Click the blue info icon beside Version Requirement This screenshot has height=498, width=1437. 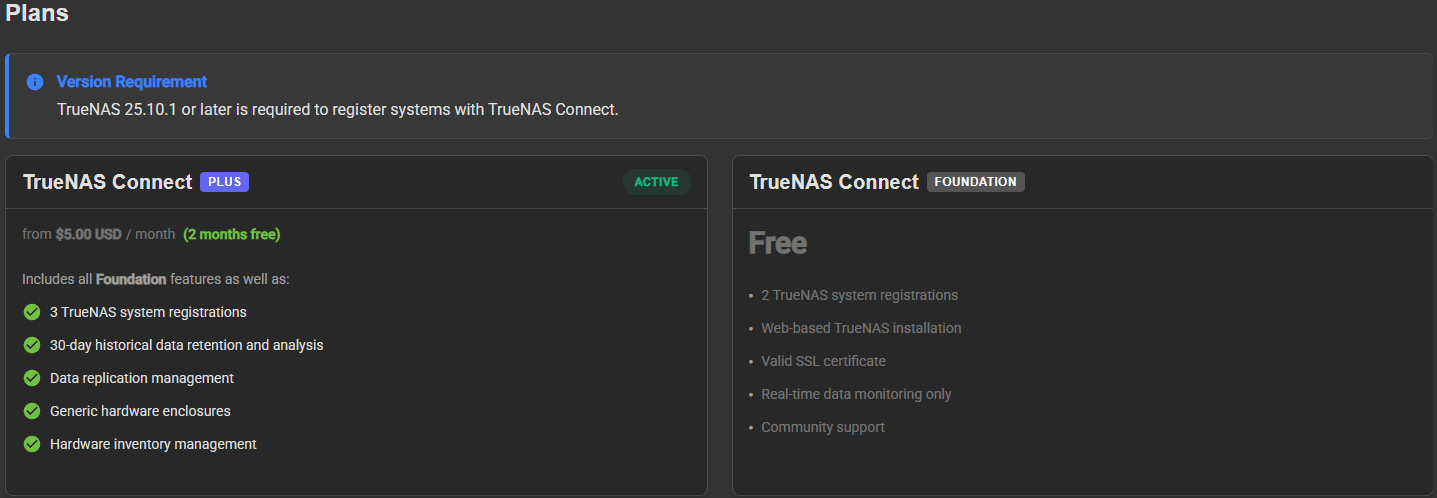click(35, 82)
